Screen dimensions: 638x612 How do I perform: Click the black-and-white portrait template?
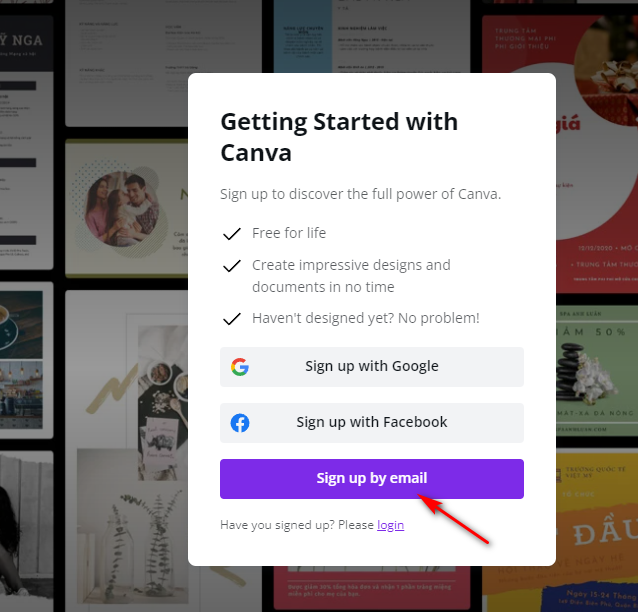(x=26, y=531)
